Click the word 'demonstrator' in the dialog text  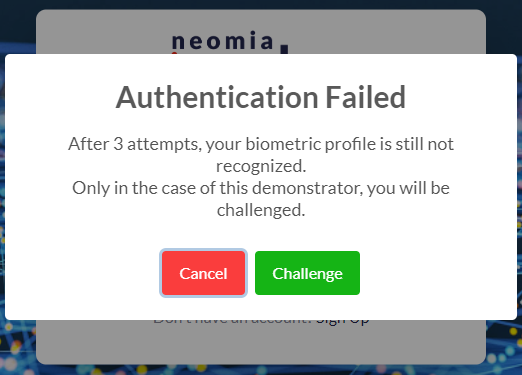pos(307,188)
